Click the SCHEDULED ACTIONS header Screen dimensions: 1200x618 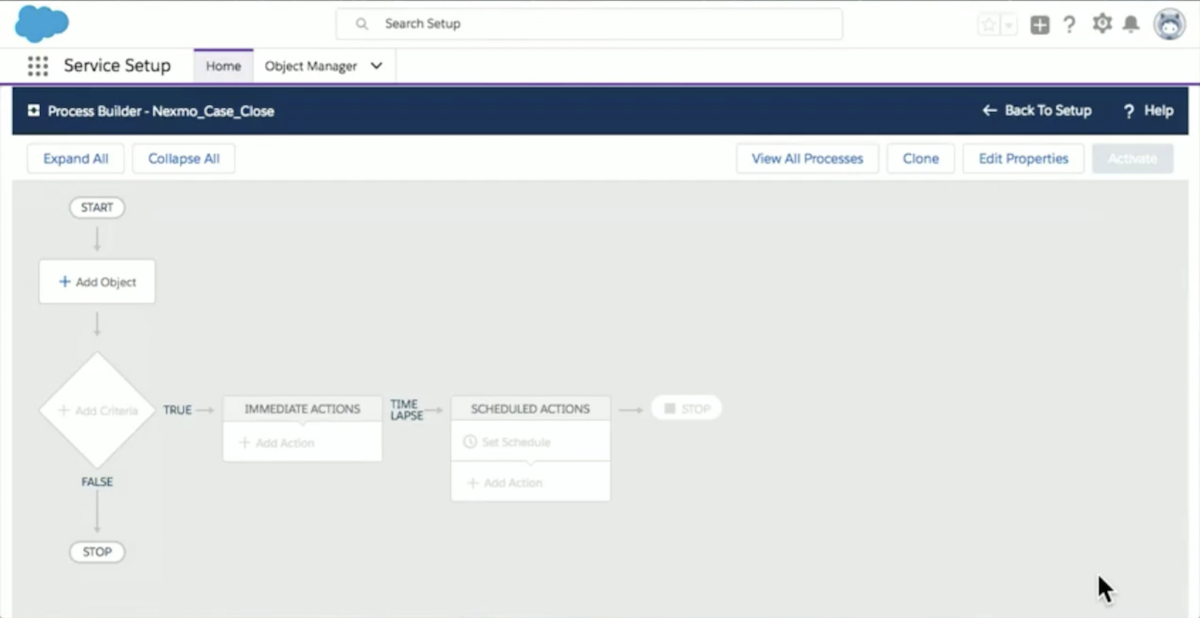pyautogui.click(x=530, y=409)
